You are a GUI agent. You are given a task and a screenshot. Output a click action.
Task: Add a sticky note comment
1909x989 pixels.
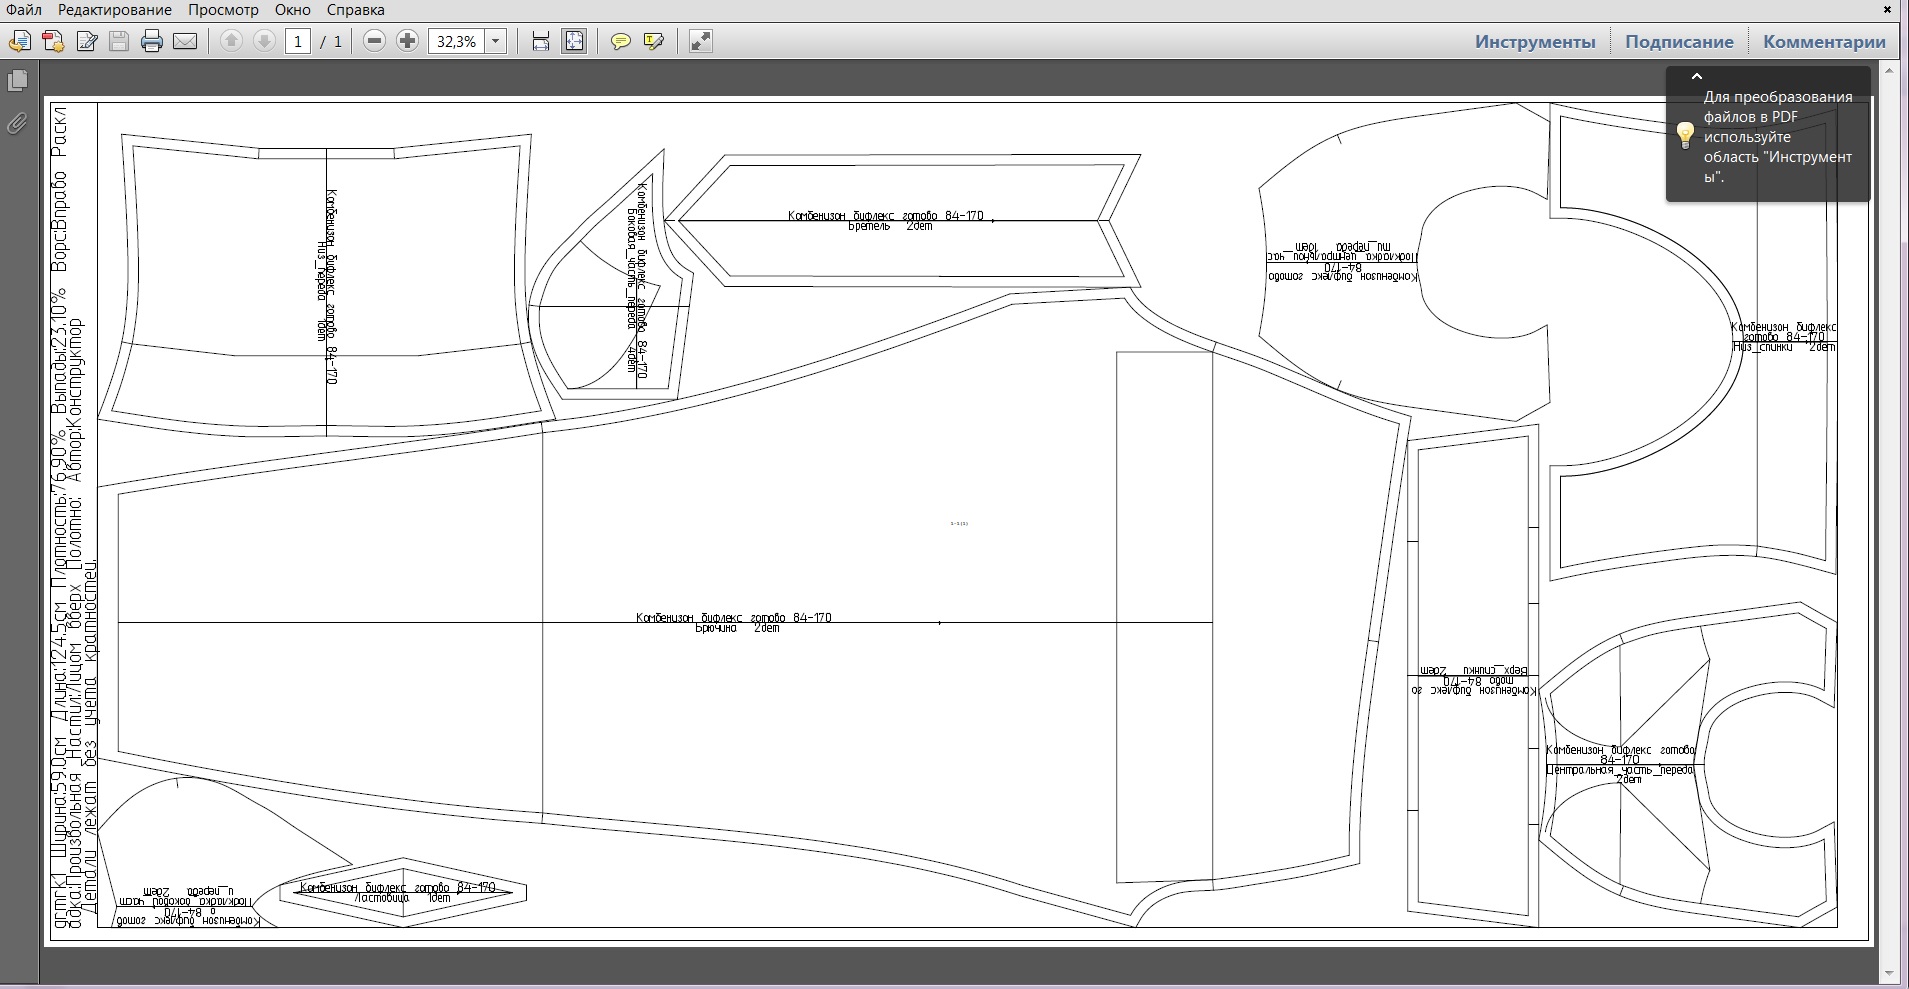click(621, 41)
